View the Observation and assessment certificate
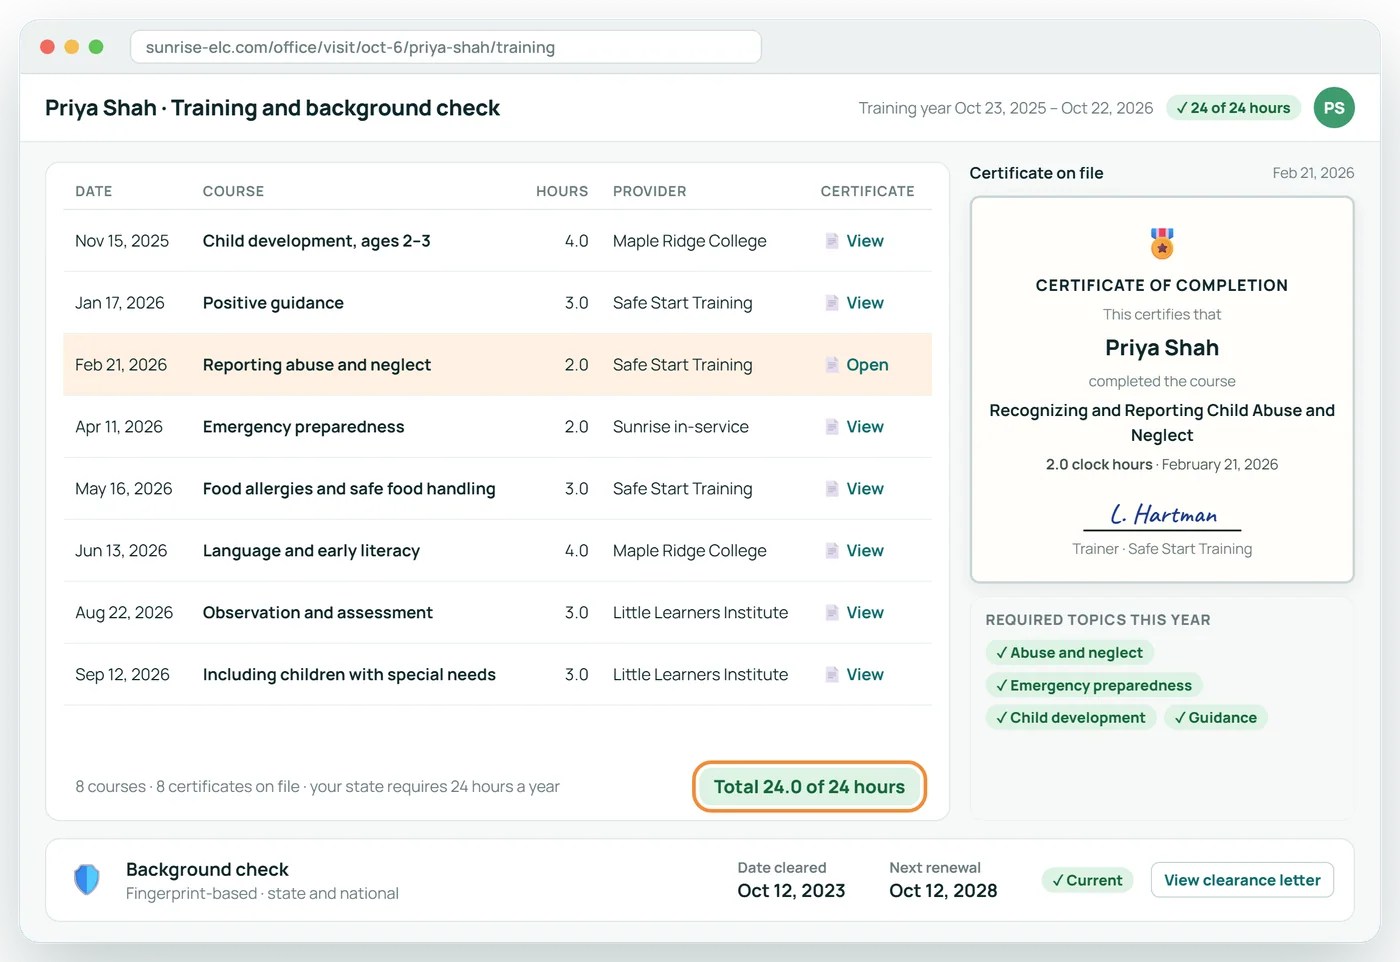Image resolution: width=1400 pixels, height=962 pixels. pyautogui.click(x=865, y=613)
